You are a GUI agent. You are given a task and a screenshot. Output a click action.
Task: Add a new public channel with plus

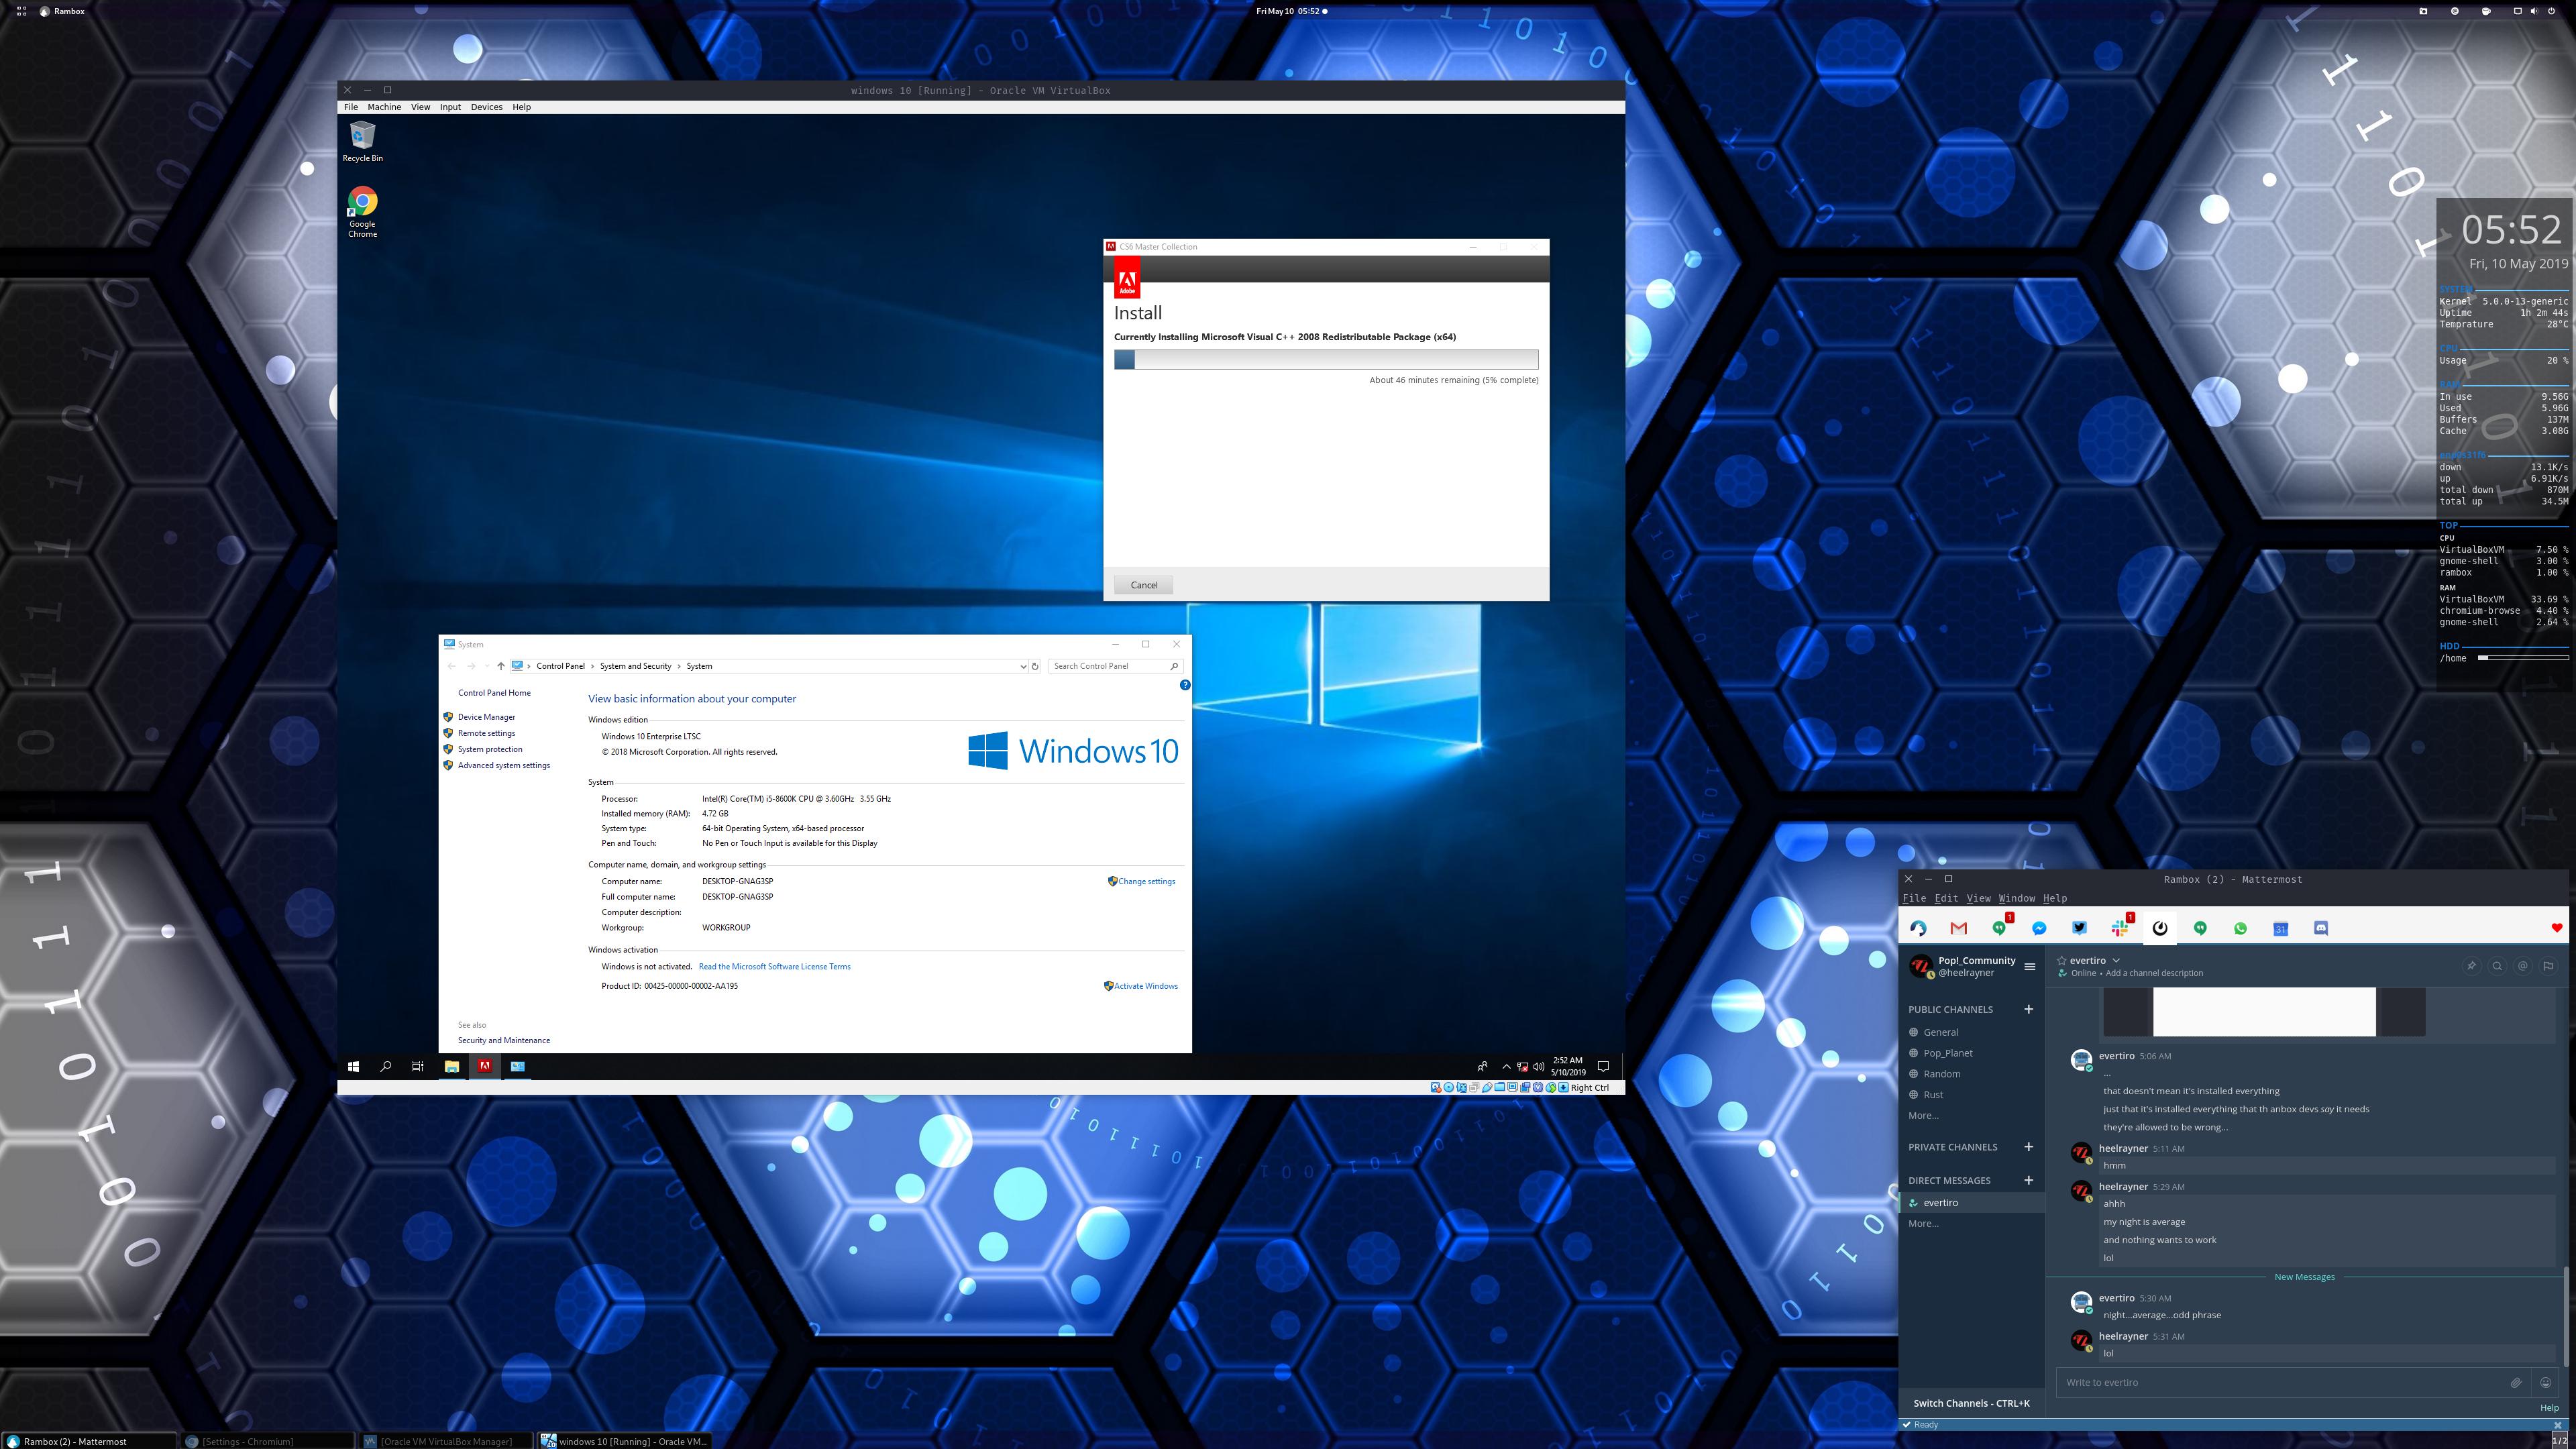click(2028, 1009)
